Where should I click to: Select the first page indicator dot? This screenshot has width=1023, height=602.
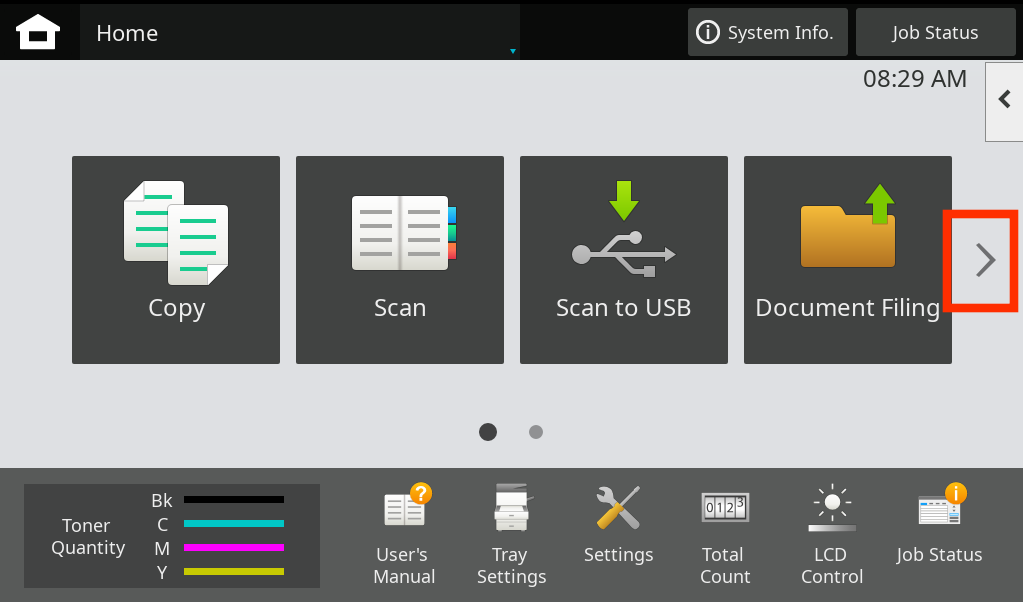tap(488, 432)
